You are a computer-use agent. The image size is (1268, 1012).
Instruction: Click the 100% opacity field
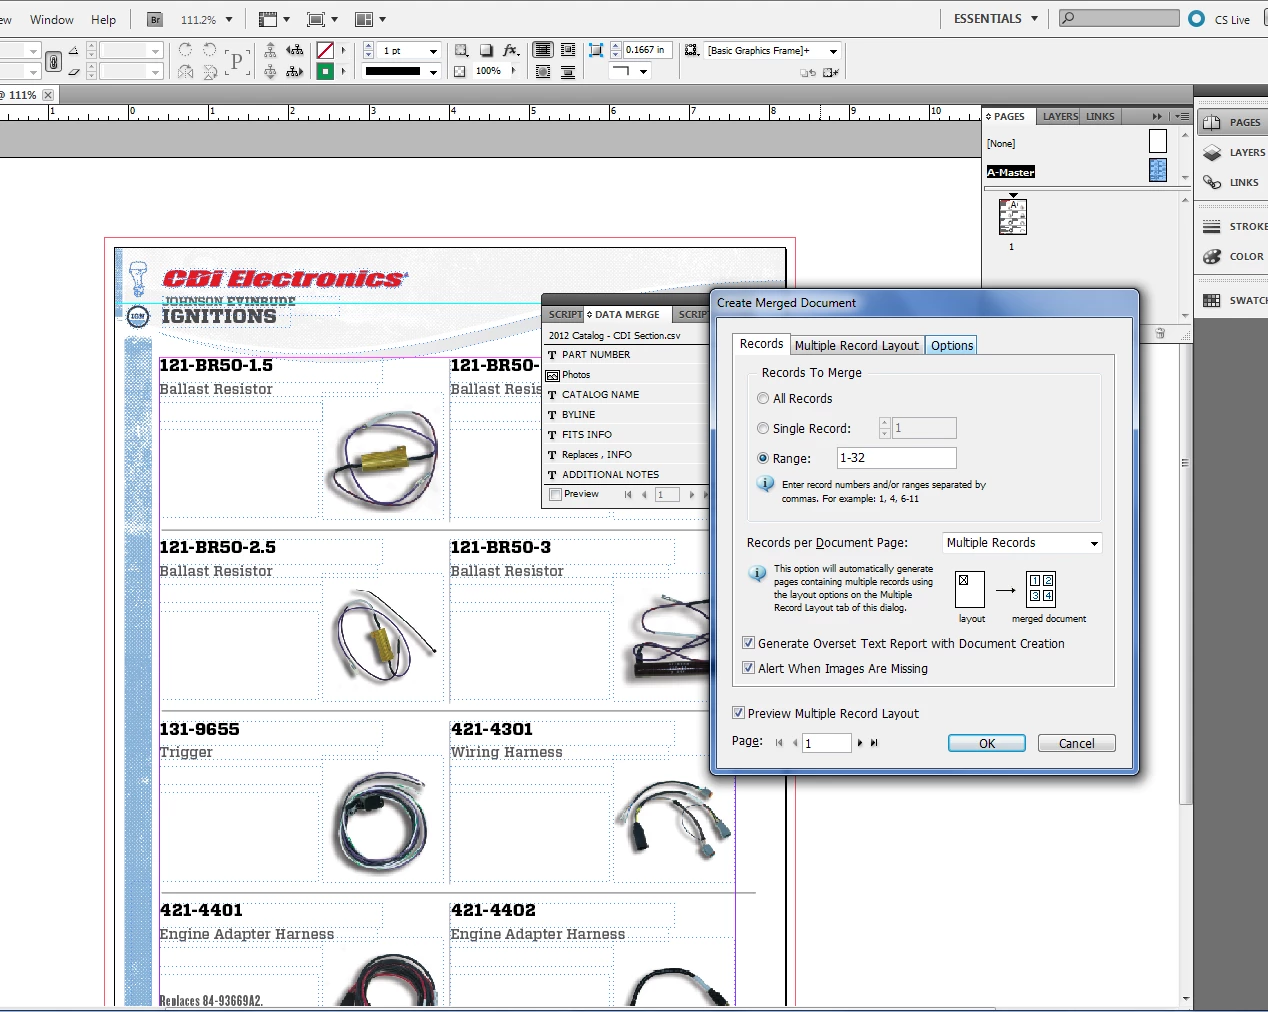[x=489, y=71]
